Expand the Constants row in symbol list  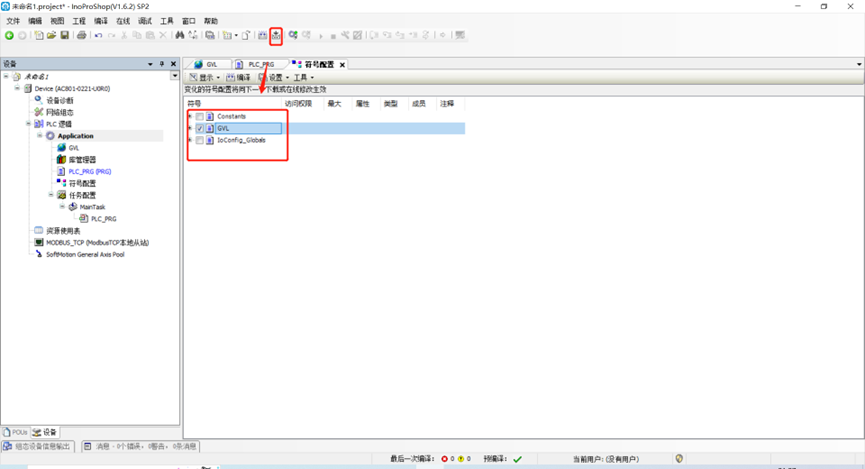point(190,116)
